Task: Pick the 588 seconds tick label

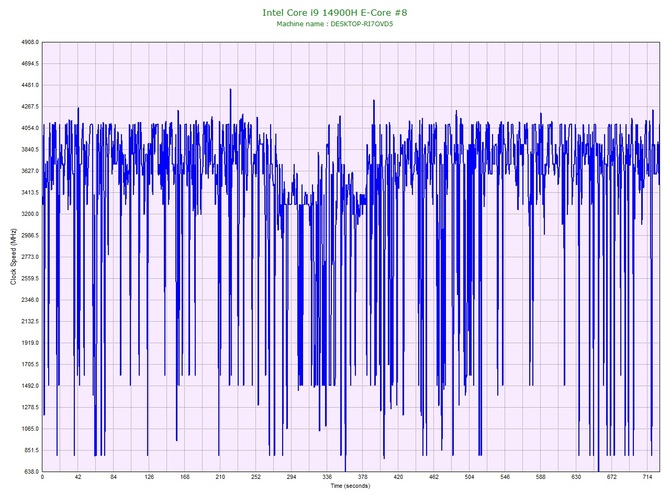Action: 541,477
